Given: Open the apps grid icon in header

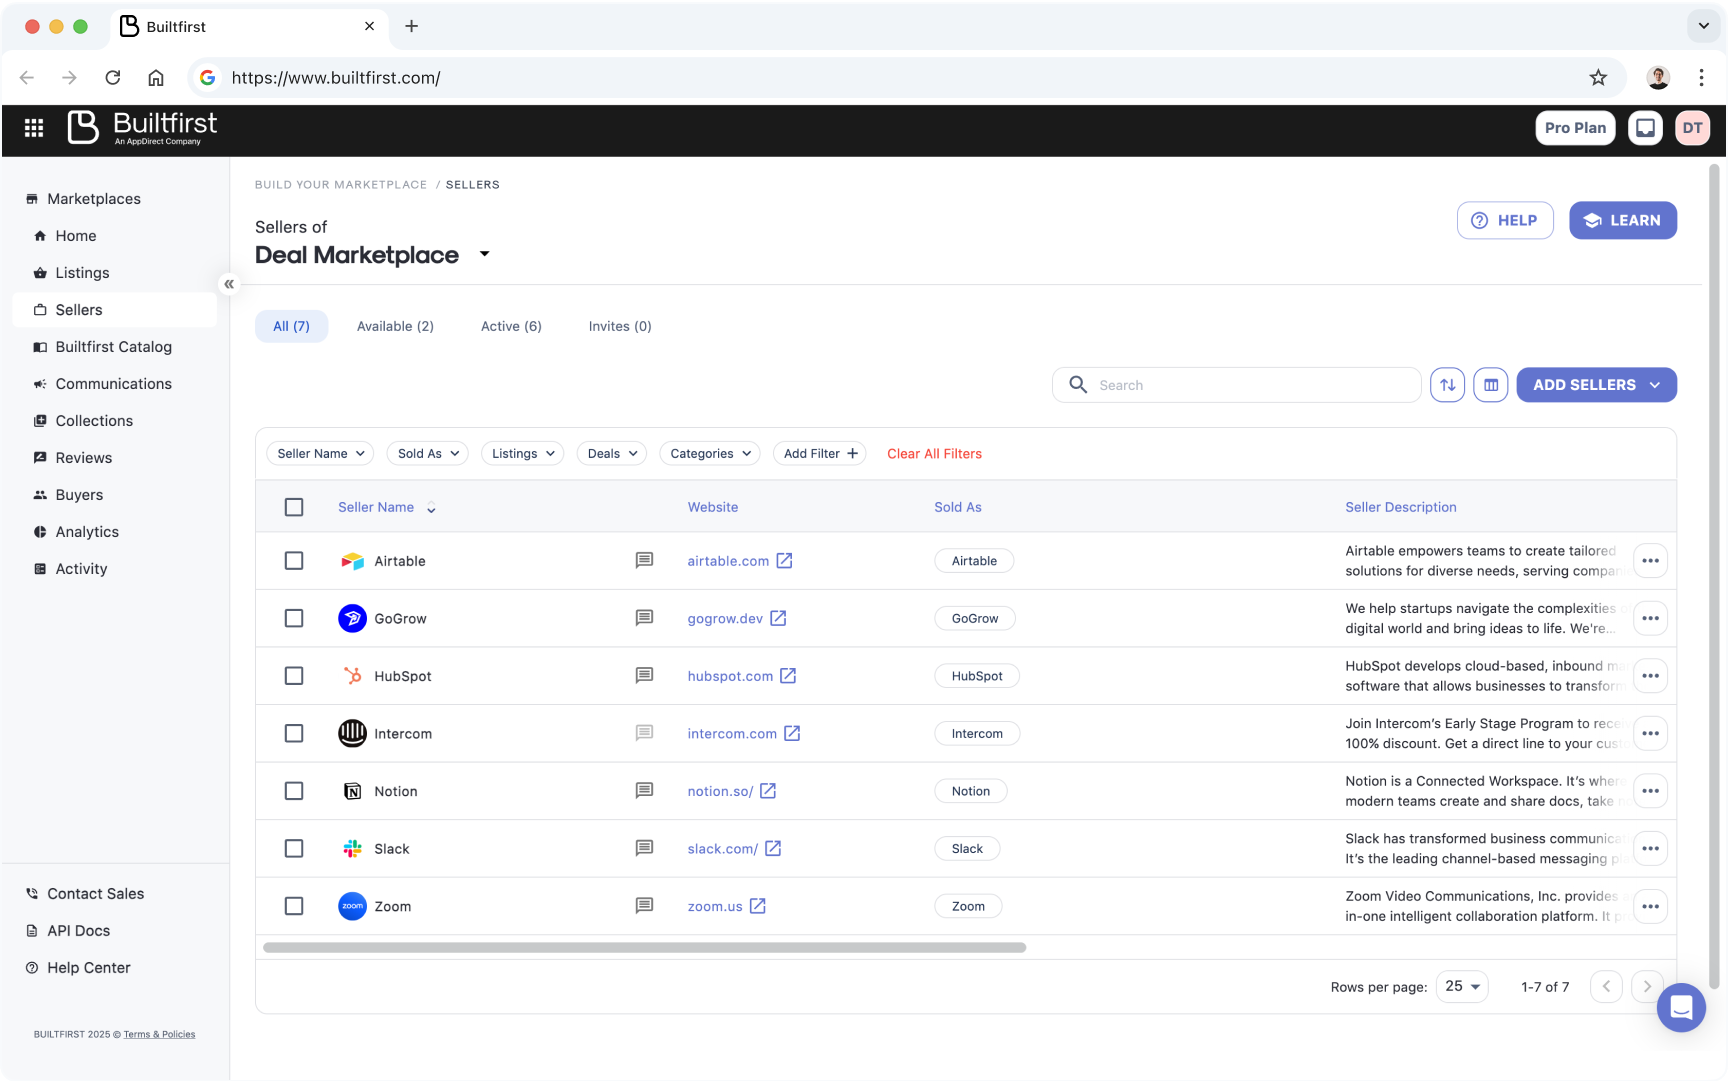Looking at the screenshot, I should coord(34,128).
